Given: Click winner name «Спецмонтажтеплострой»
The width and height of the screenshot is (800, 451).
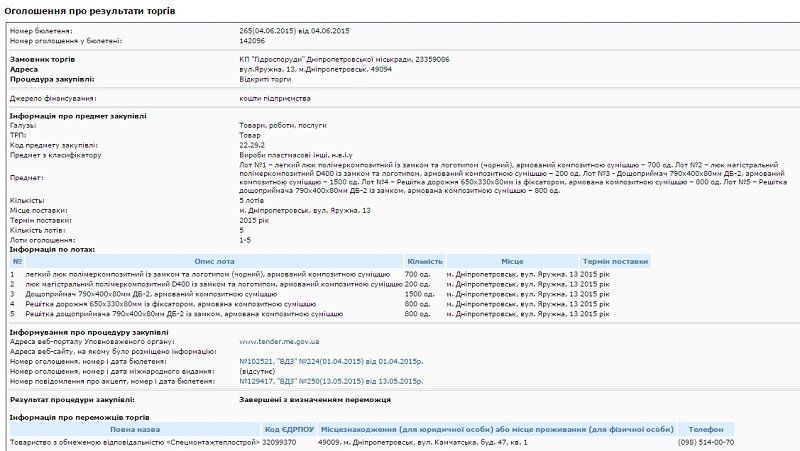Looking at the screenshot, I should (x=134, y=441).
